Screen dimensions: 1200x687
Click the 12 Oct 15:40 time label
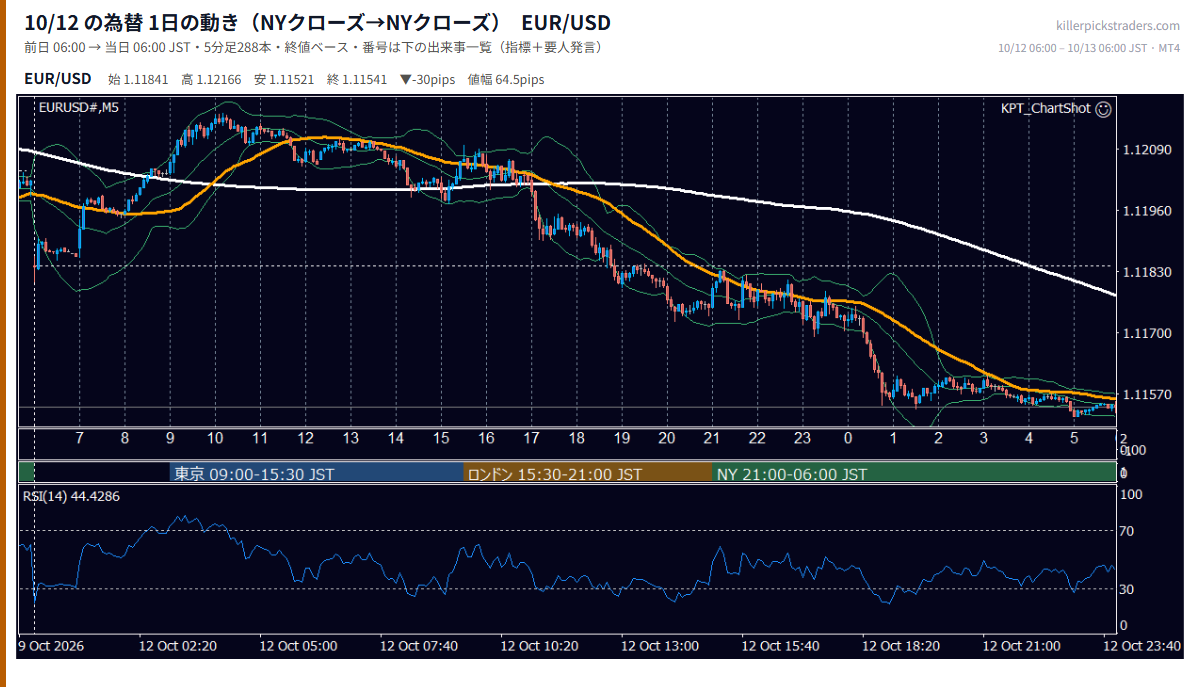coord(780,646)
